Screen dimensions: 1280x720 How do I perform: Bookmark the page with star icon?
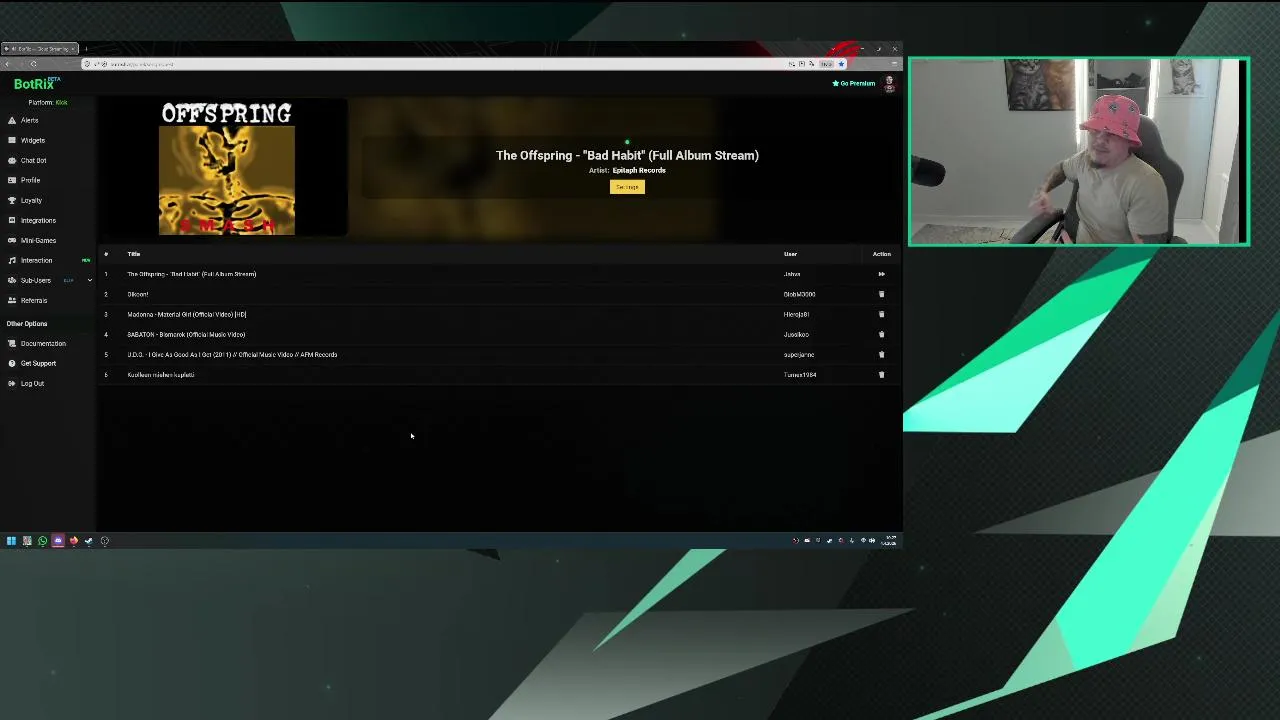[841, 64]
